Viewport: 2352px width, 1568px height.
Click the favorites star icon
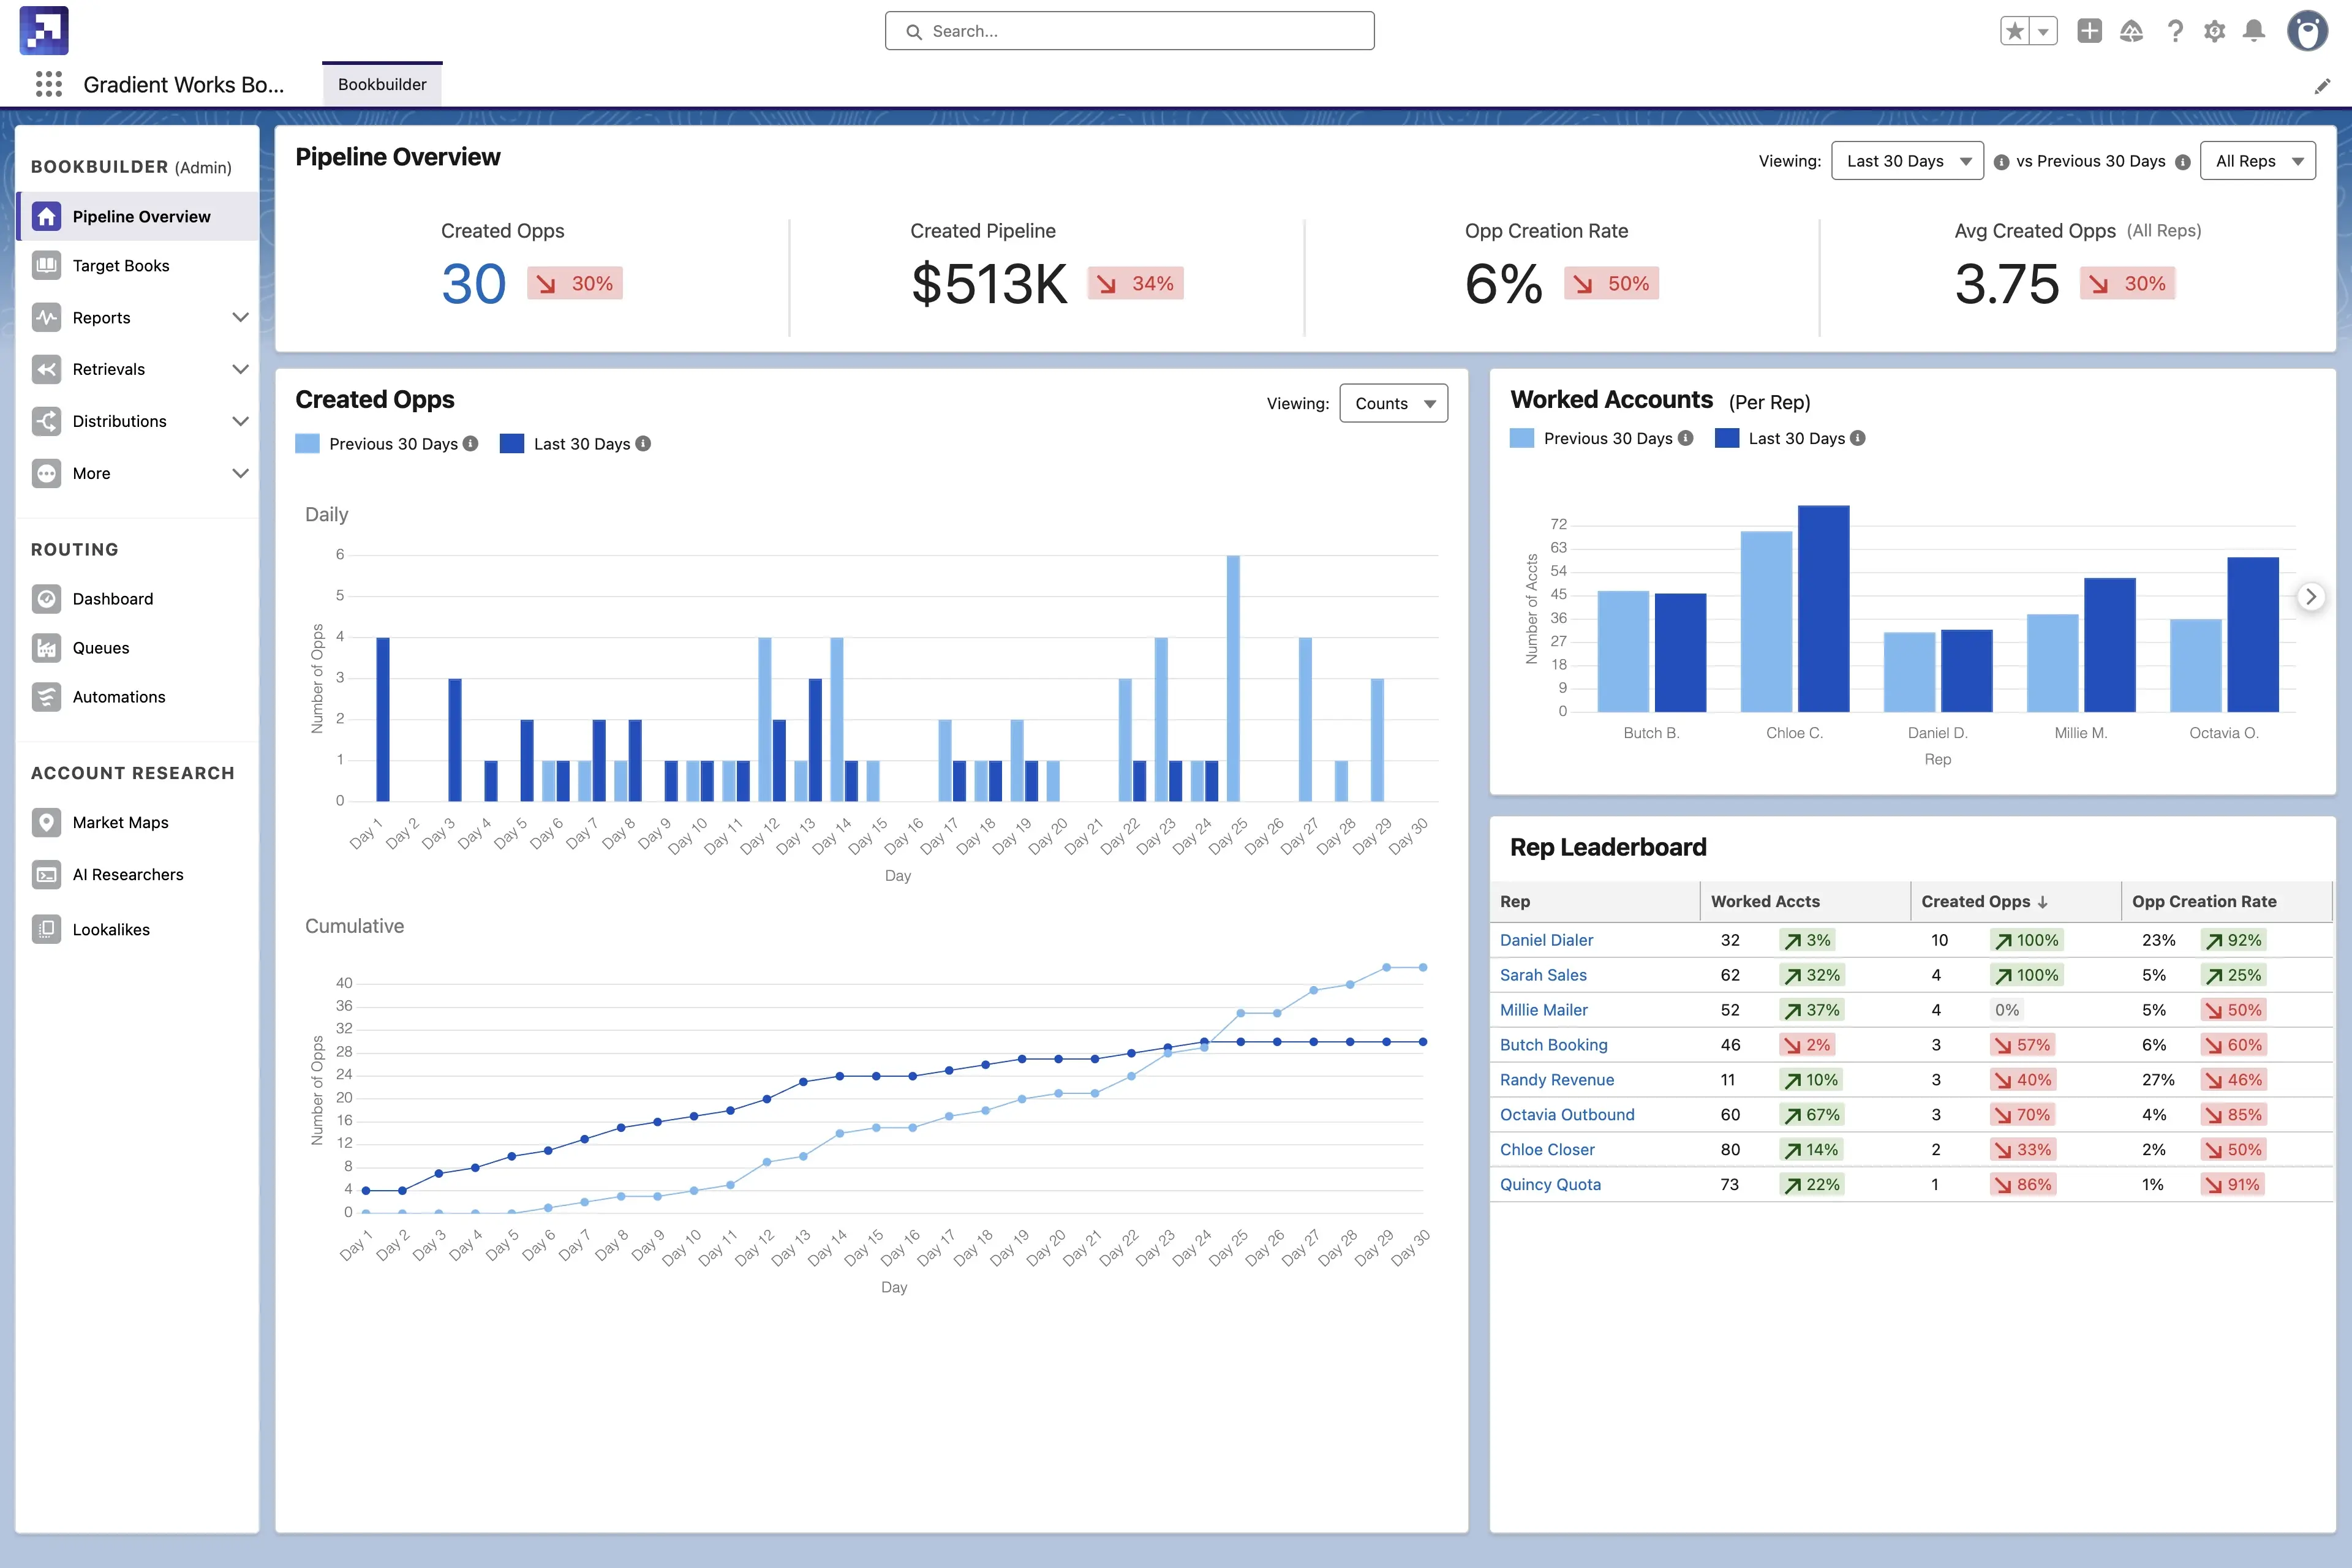2015,31
